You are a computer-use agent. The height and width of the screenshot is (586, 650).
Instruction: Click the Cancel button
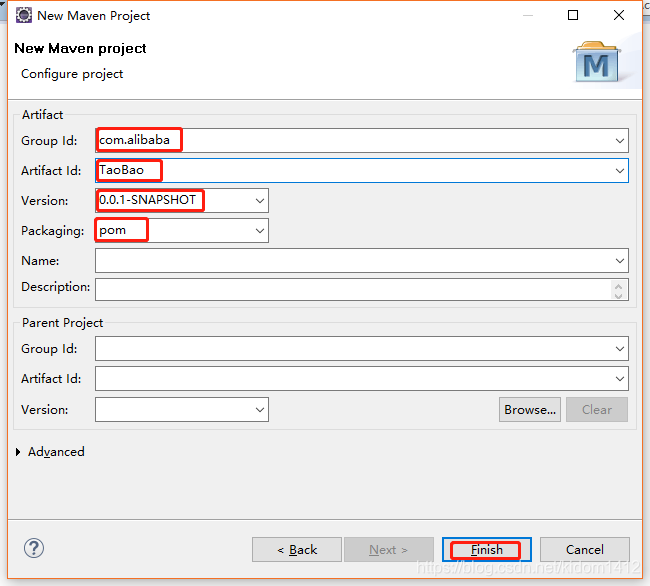coord(585,550)
